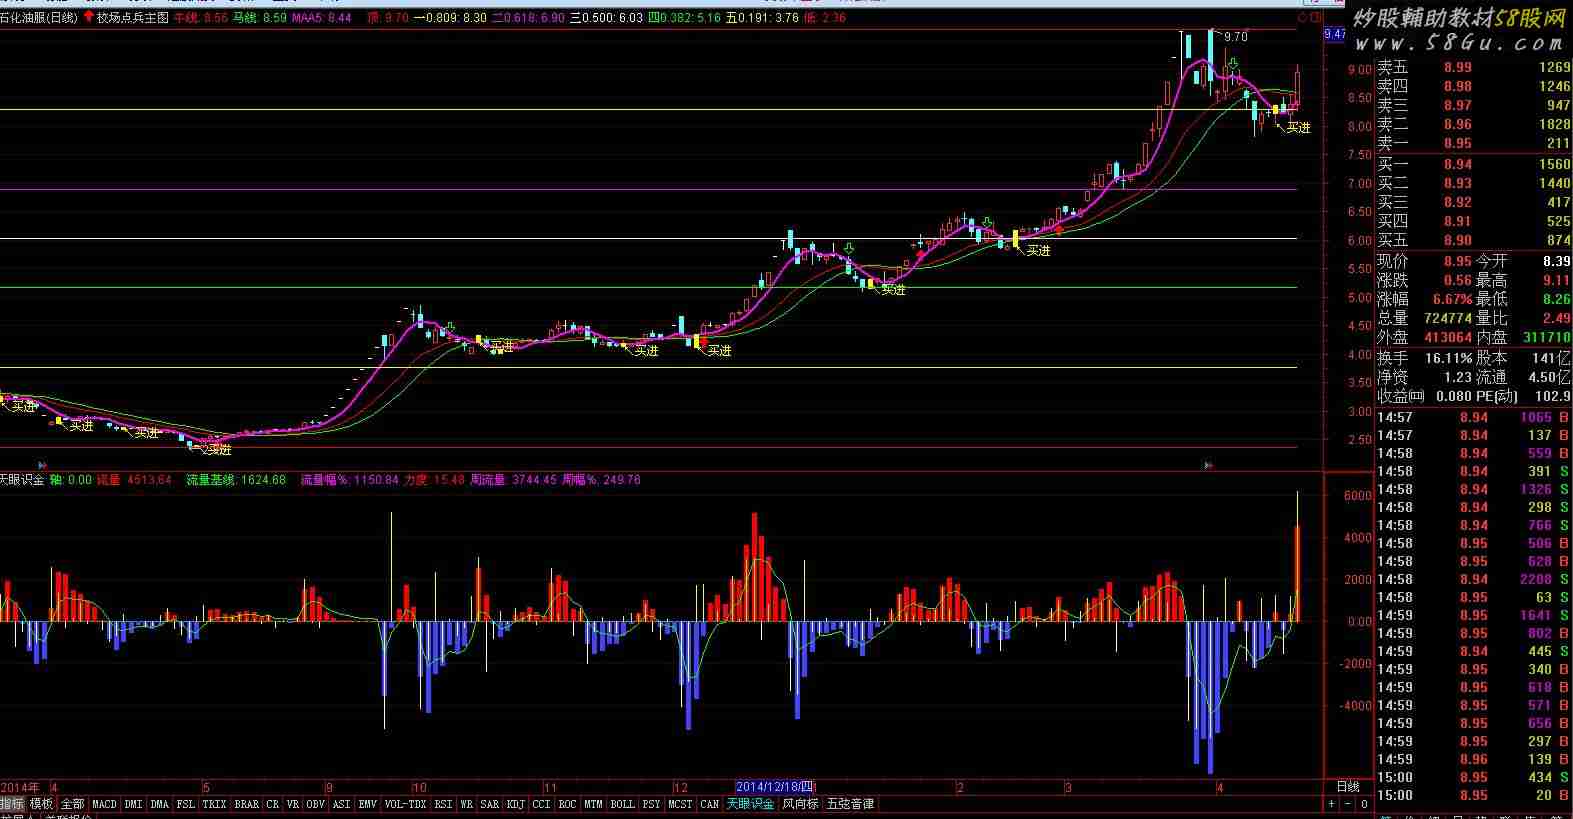Select the BRAR indicator tab
Image resolution: width=1573 pixels, height=819 pixels.
click(x=246, y=804)
